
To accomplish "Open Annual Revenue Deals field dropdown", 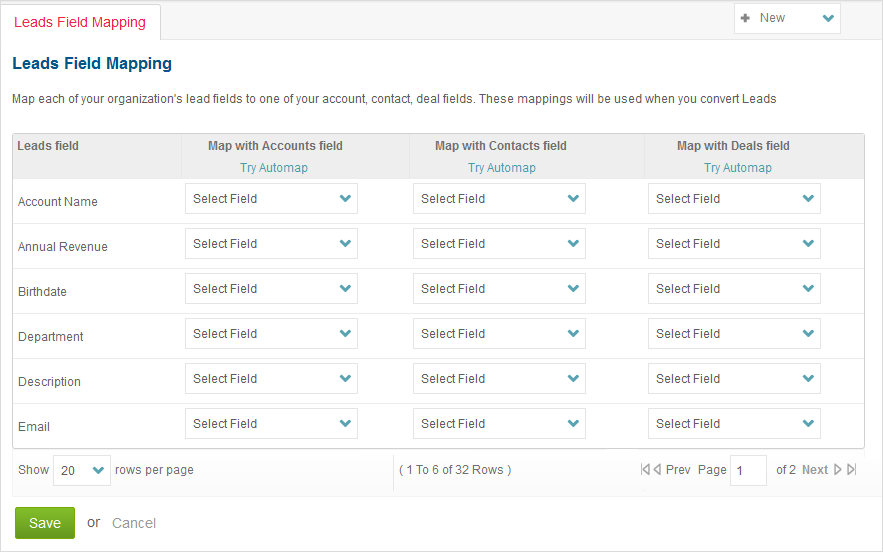I will [734, 243].
